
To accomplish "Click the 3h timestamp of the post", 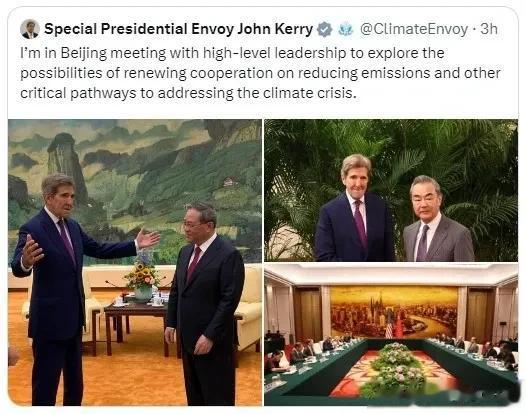I will 489,29.
